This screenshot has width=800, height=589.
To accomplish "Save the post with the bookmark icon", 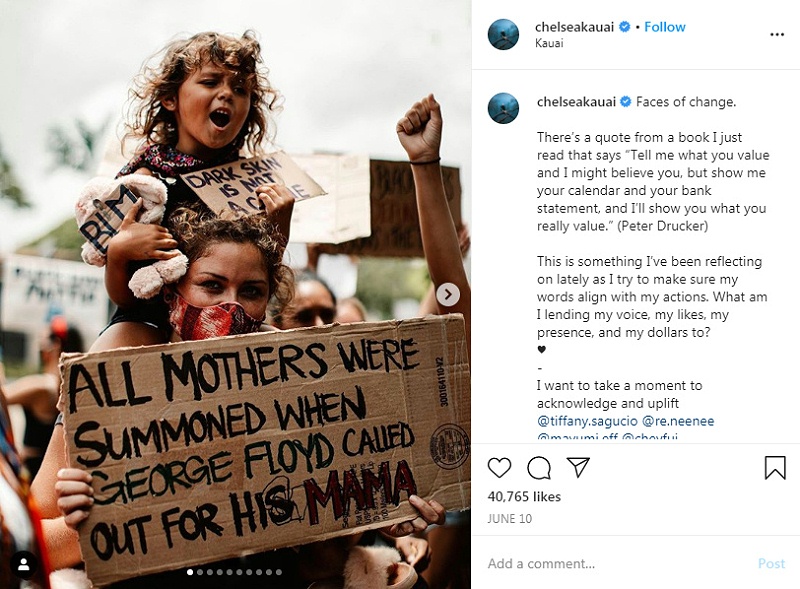I will [x=775, y=467].
